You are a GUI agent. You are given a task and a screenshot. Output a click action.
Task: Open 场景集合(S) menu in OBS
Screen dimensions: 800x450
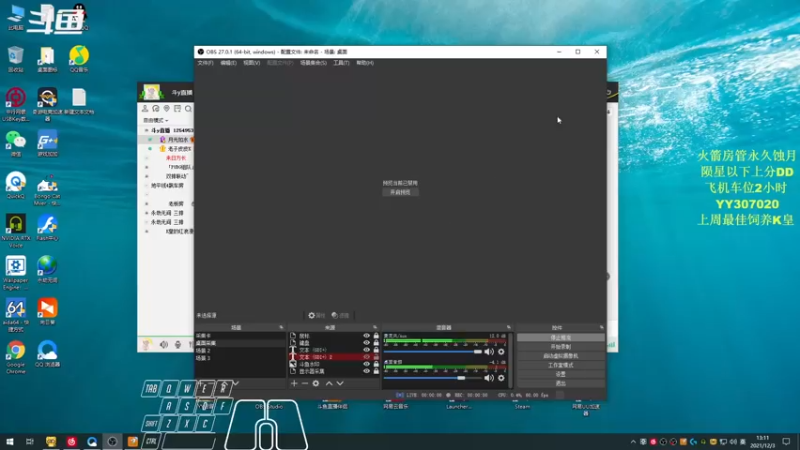[x=313, y=63]
